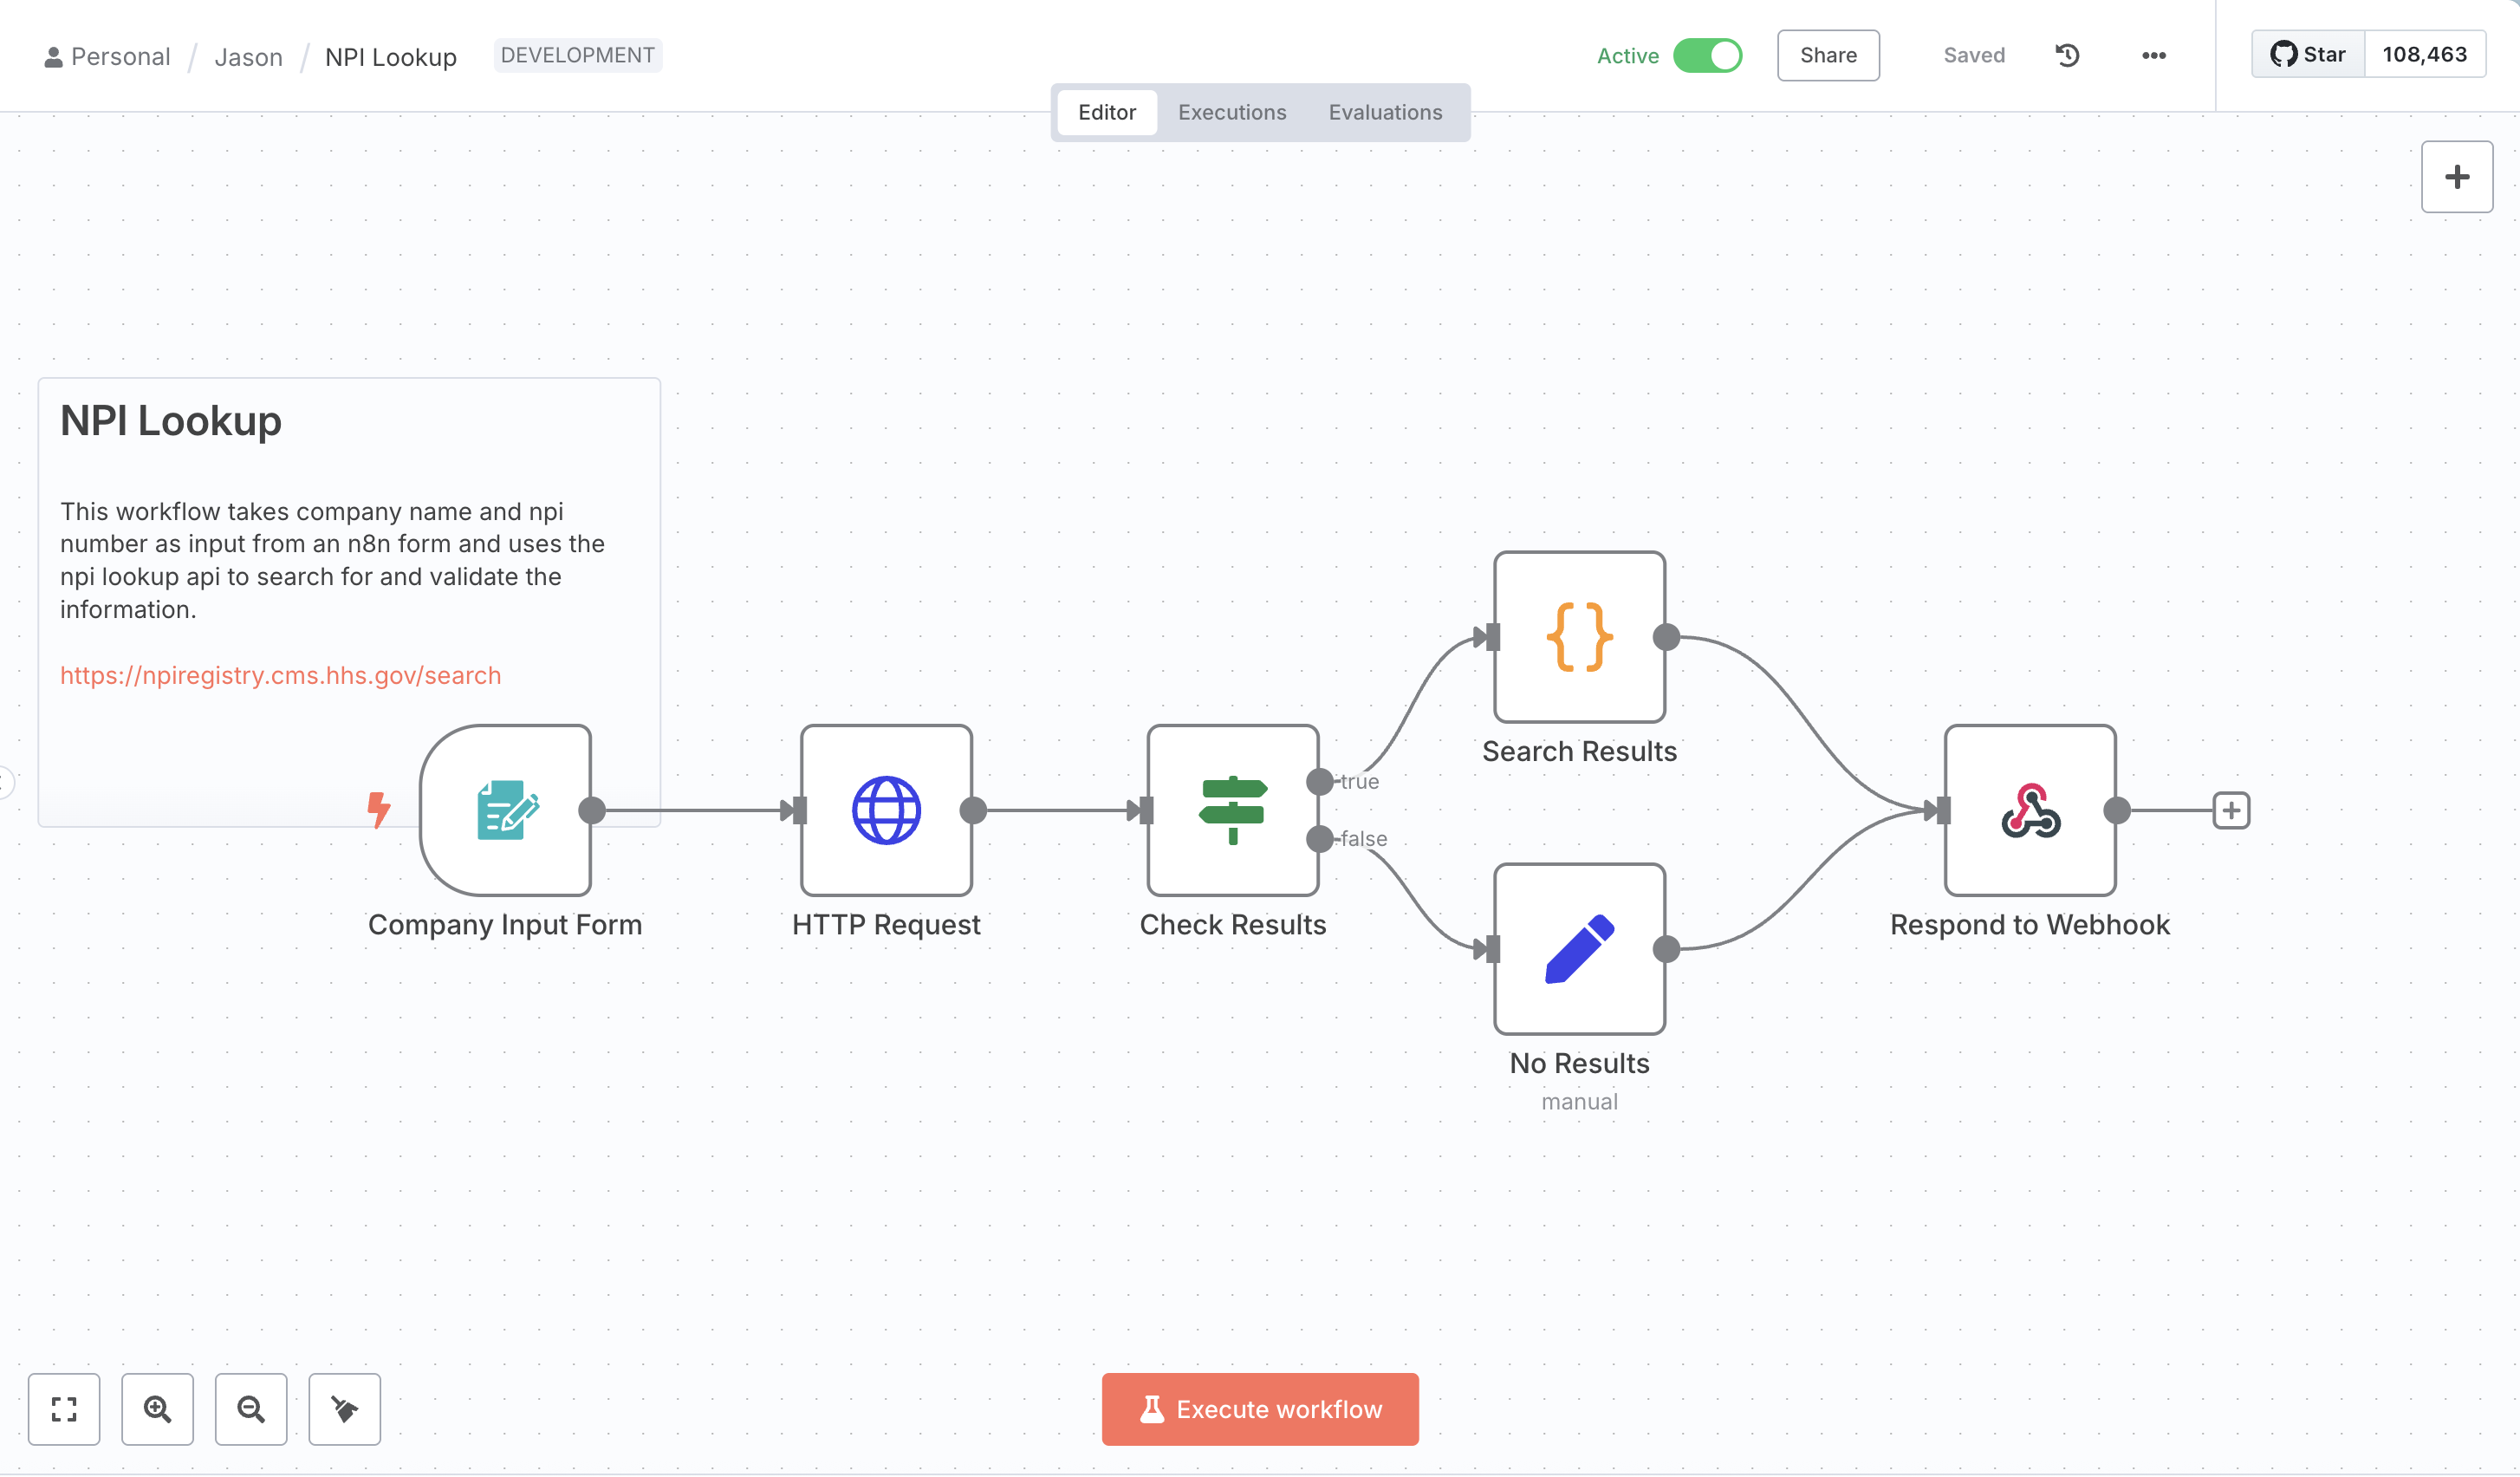Screen dimensions: 2520x1477
Task: Open the Search Results code node
Action: click(x=1578, y=640)
